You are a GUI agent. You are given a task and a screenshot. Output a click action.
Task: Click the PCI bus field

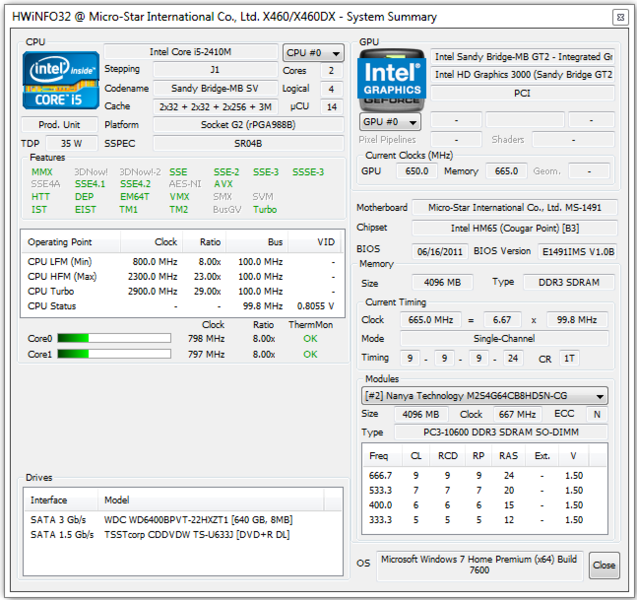point(522,93)
